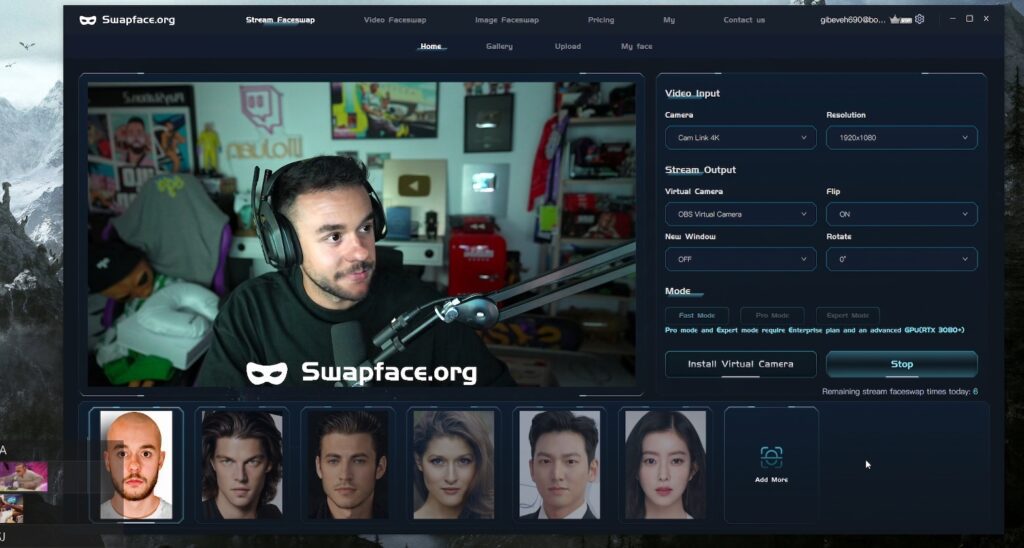This screenshot has width=1024, height=548.
Task: Select the man in suit face thumbnail
Action: click(560, 464)
